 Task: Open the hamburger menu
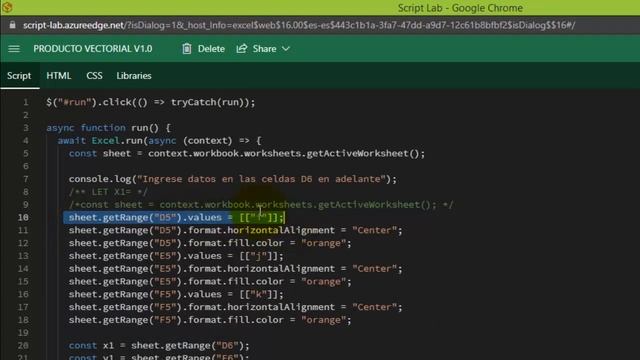pyautogui.click(x=14, y=49)
